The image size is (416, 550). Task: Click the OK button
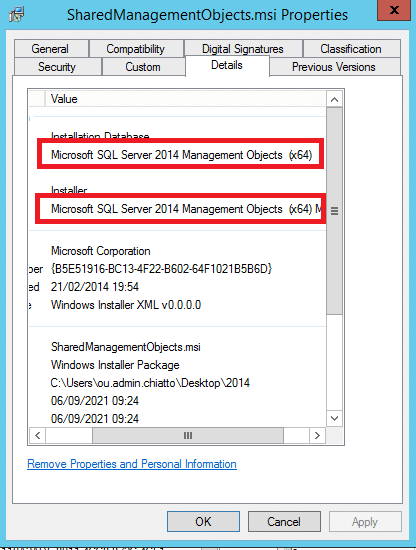[x=203, y=522]
